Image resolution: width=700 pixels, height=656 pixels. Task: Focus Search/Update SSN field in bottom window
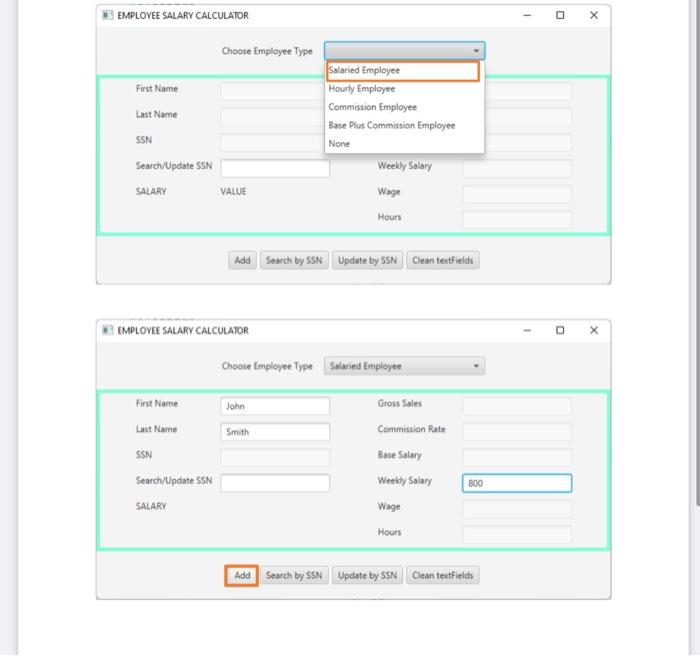click(x=275, y=483)
